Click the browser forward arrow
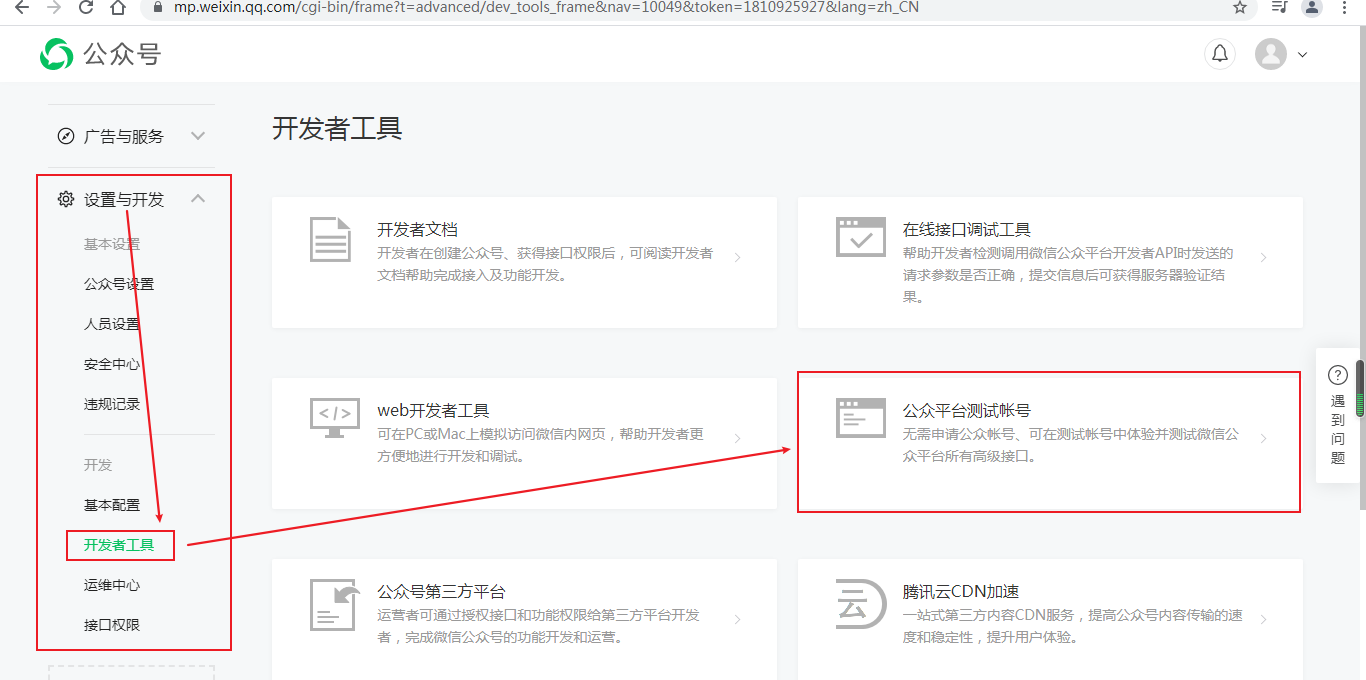The height and width of the screenshot is (680, 1366). (x=54, y=7)
